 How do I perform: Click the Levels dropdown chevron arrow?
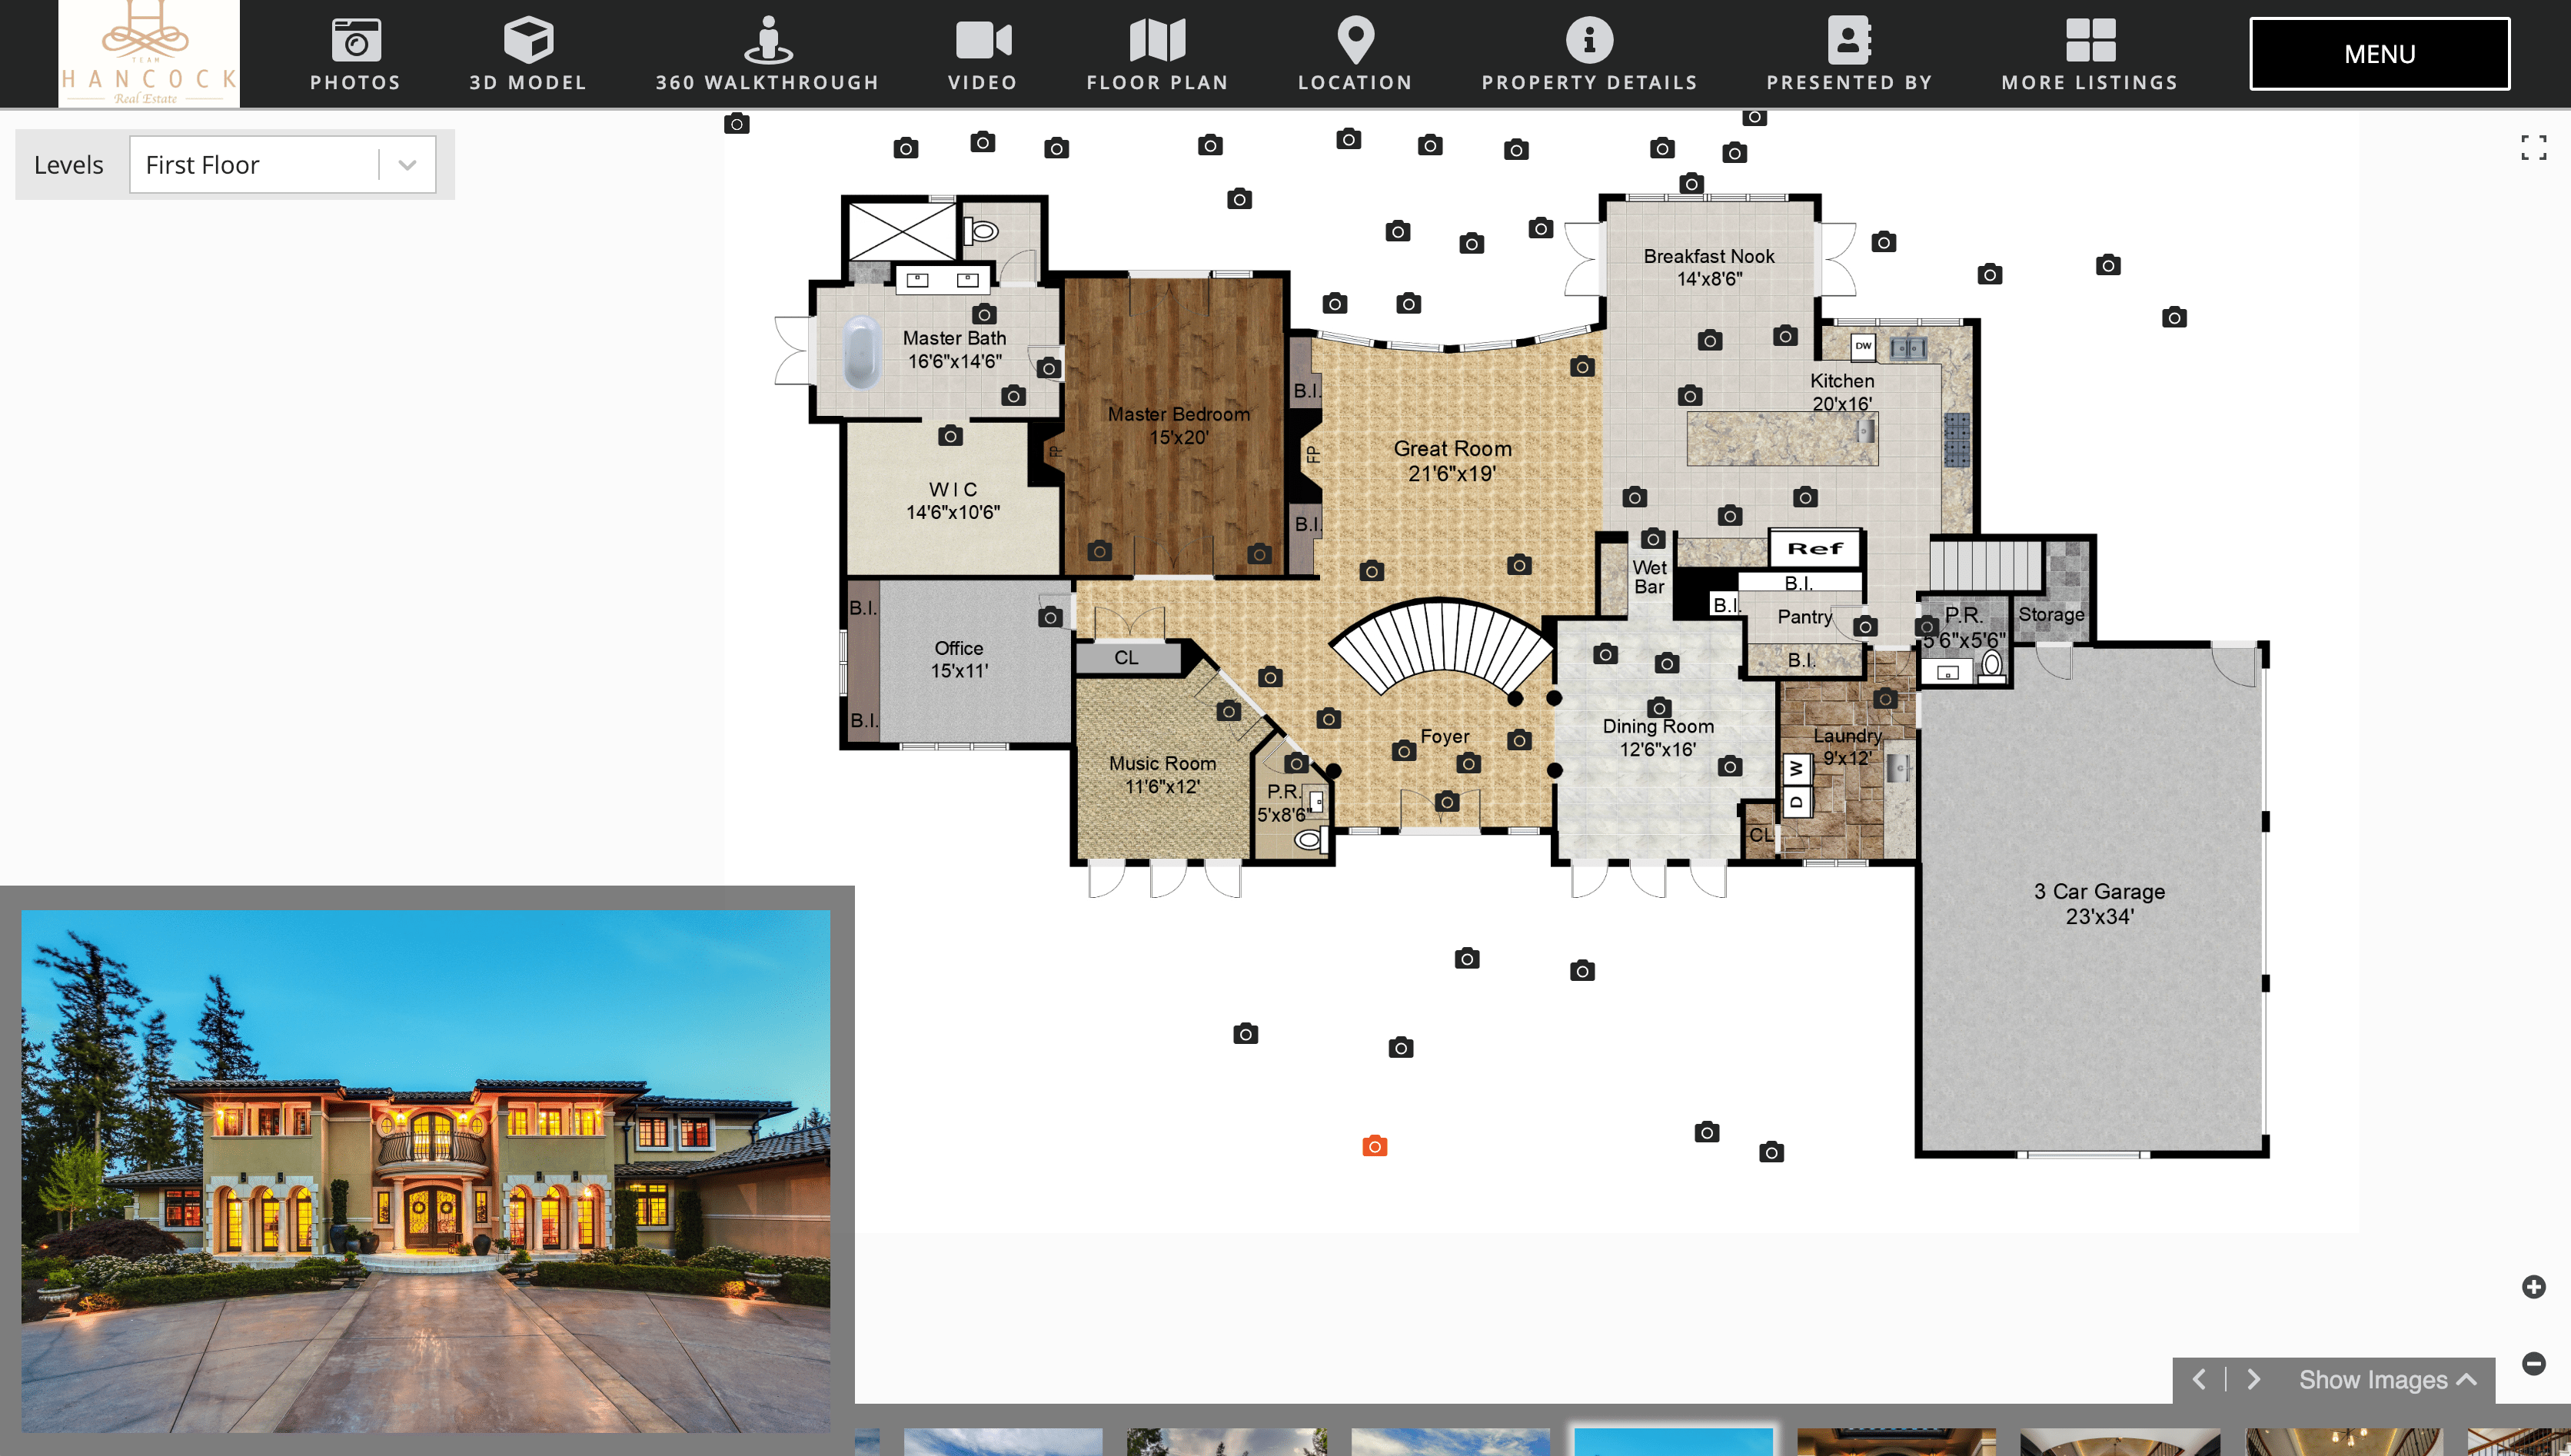pyautogui.click(x=407, y=165)
